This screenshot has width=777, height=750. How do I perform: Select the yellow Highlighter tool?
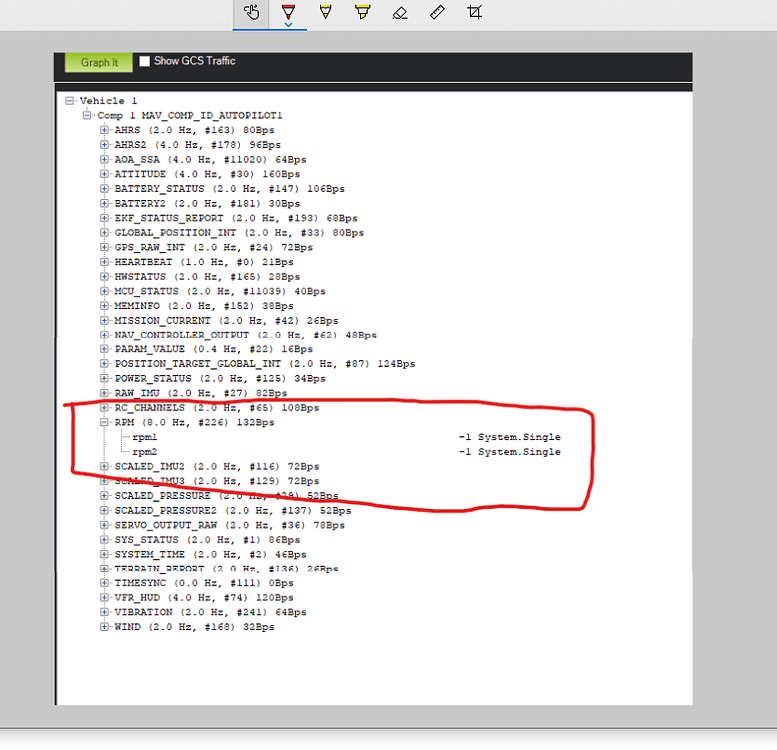(362, 12)
